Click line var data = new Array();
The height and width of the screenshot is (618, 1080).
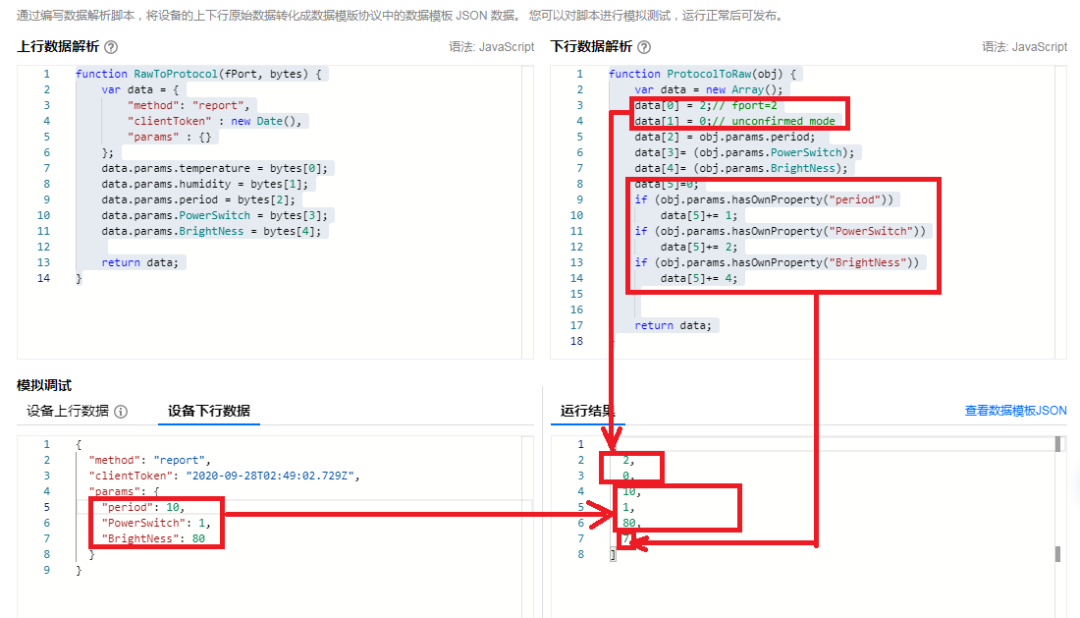pyautogui.click(x=709, y=90)
